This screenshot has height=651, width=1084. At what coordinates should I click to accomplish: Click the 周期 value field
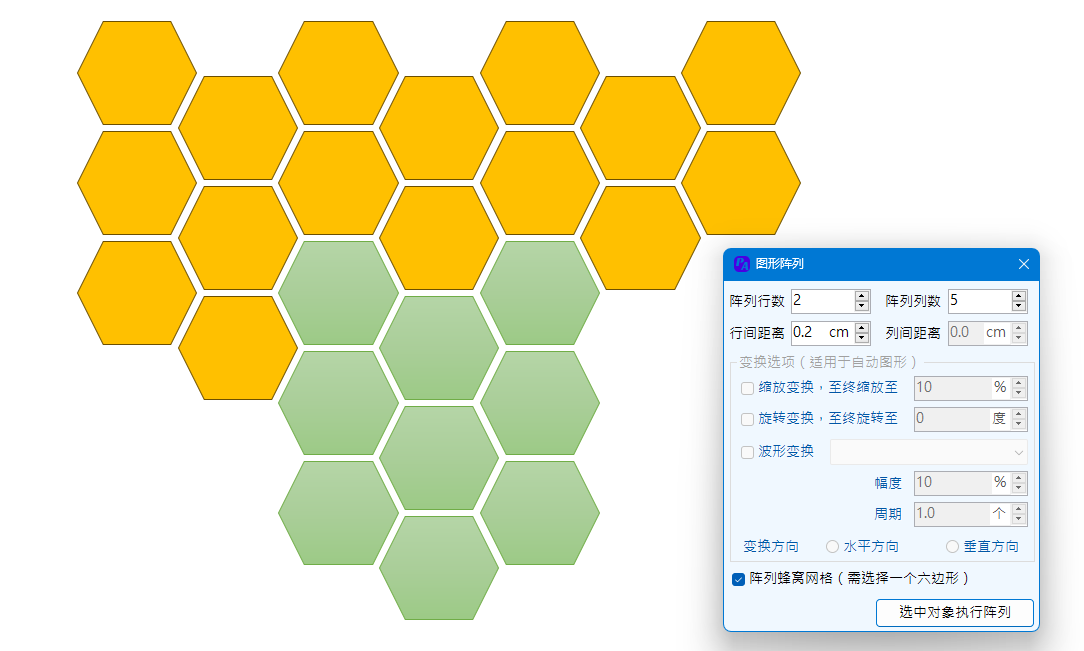pyautogui.click(x=964, y=513)
